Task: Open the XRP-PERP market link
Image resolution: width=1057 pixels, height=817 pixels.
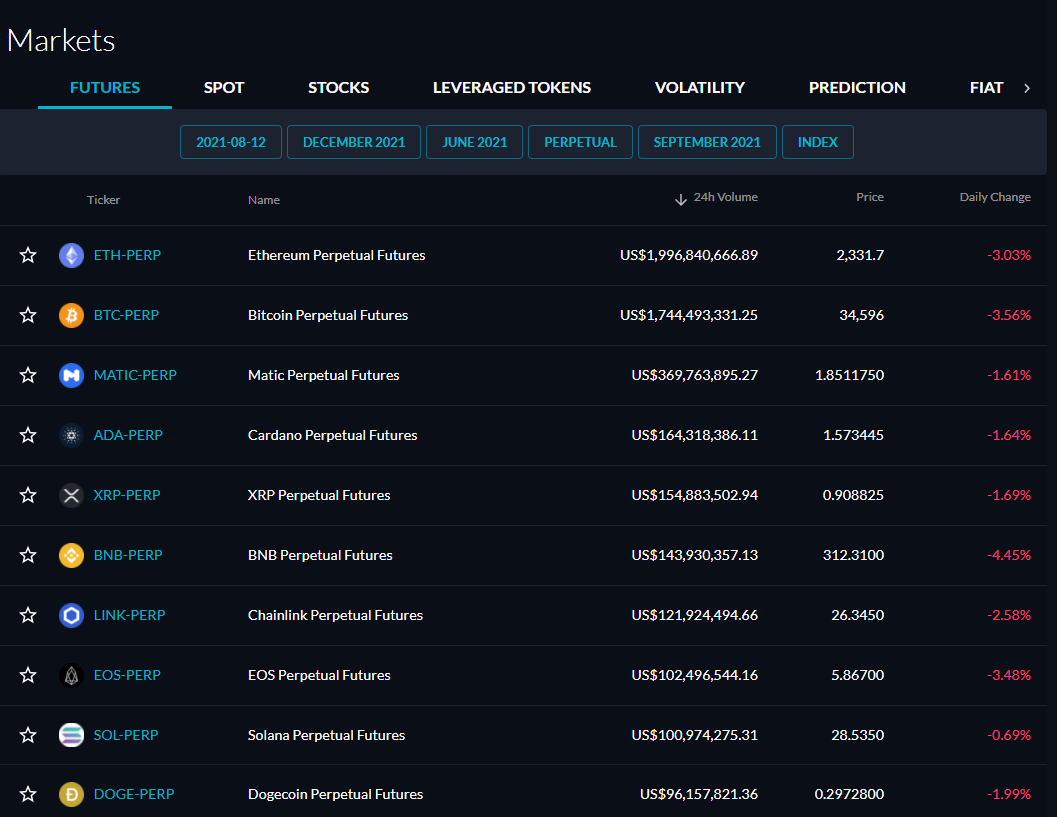Action: point(127,495)
